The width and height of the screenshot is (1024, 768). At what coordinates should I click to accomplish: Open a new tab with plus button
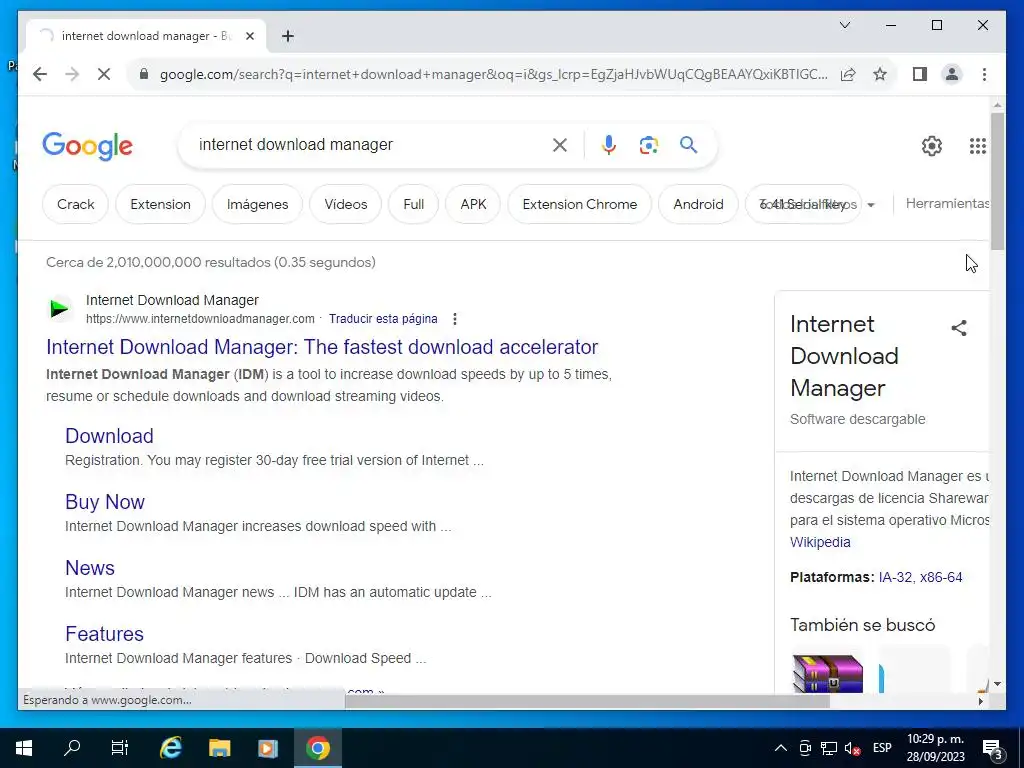[287, 36]
